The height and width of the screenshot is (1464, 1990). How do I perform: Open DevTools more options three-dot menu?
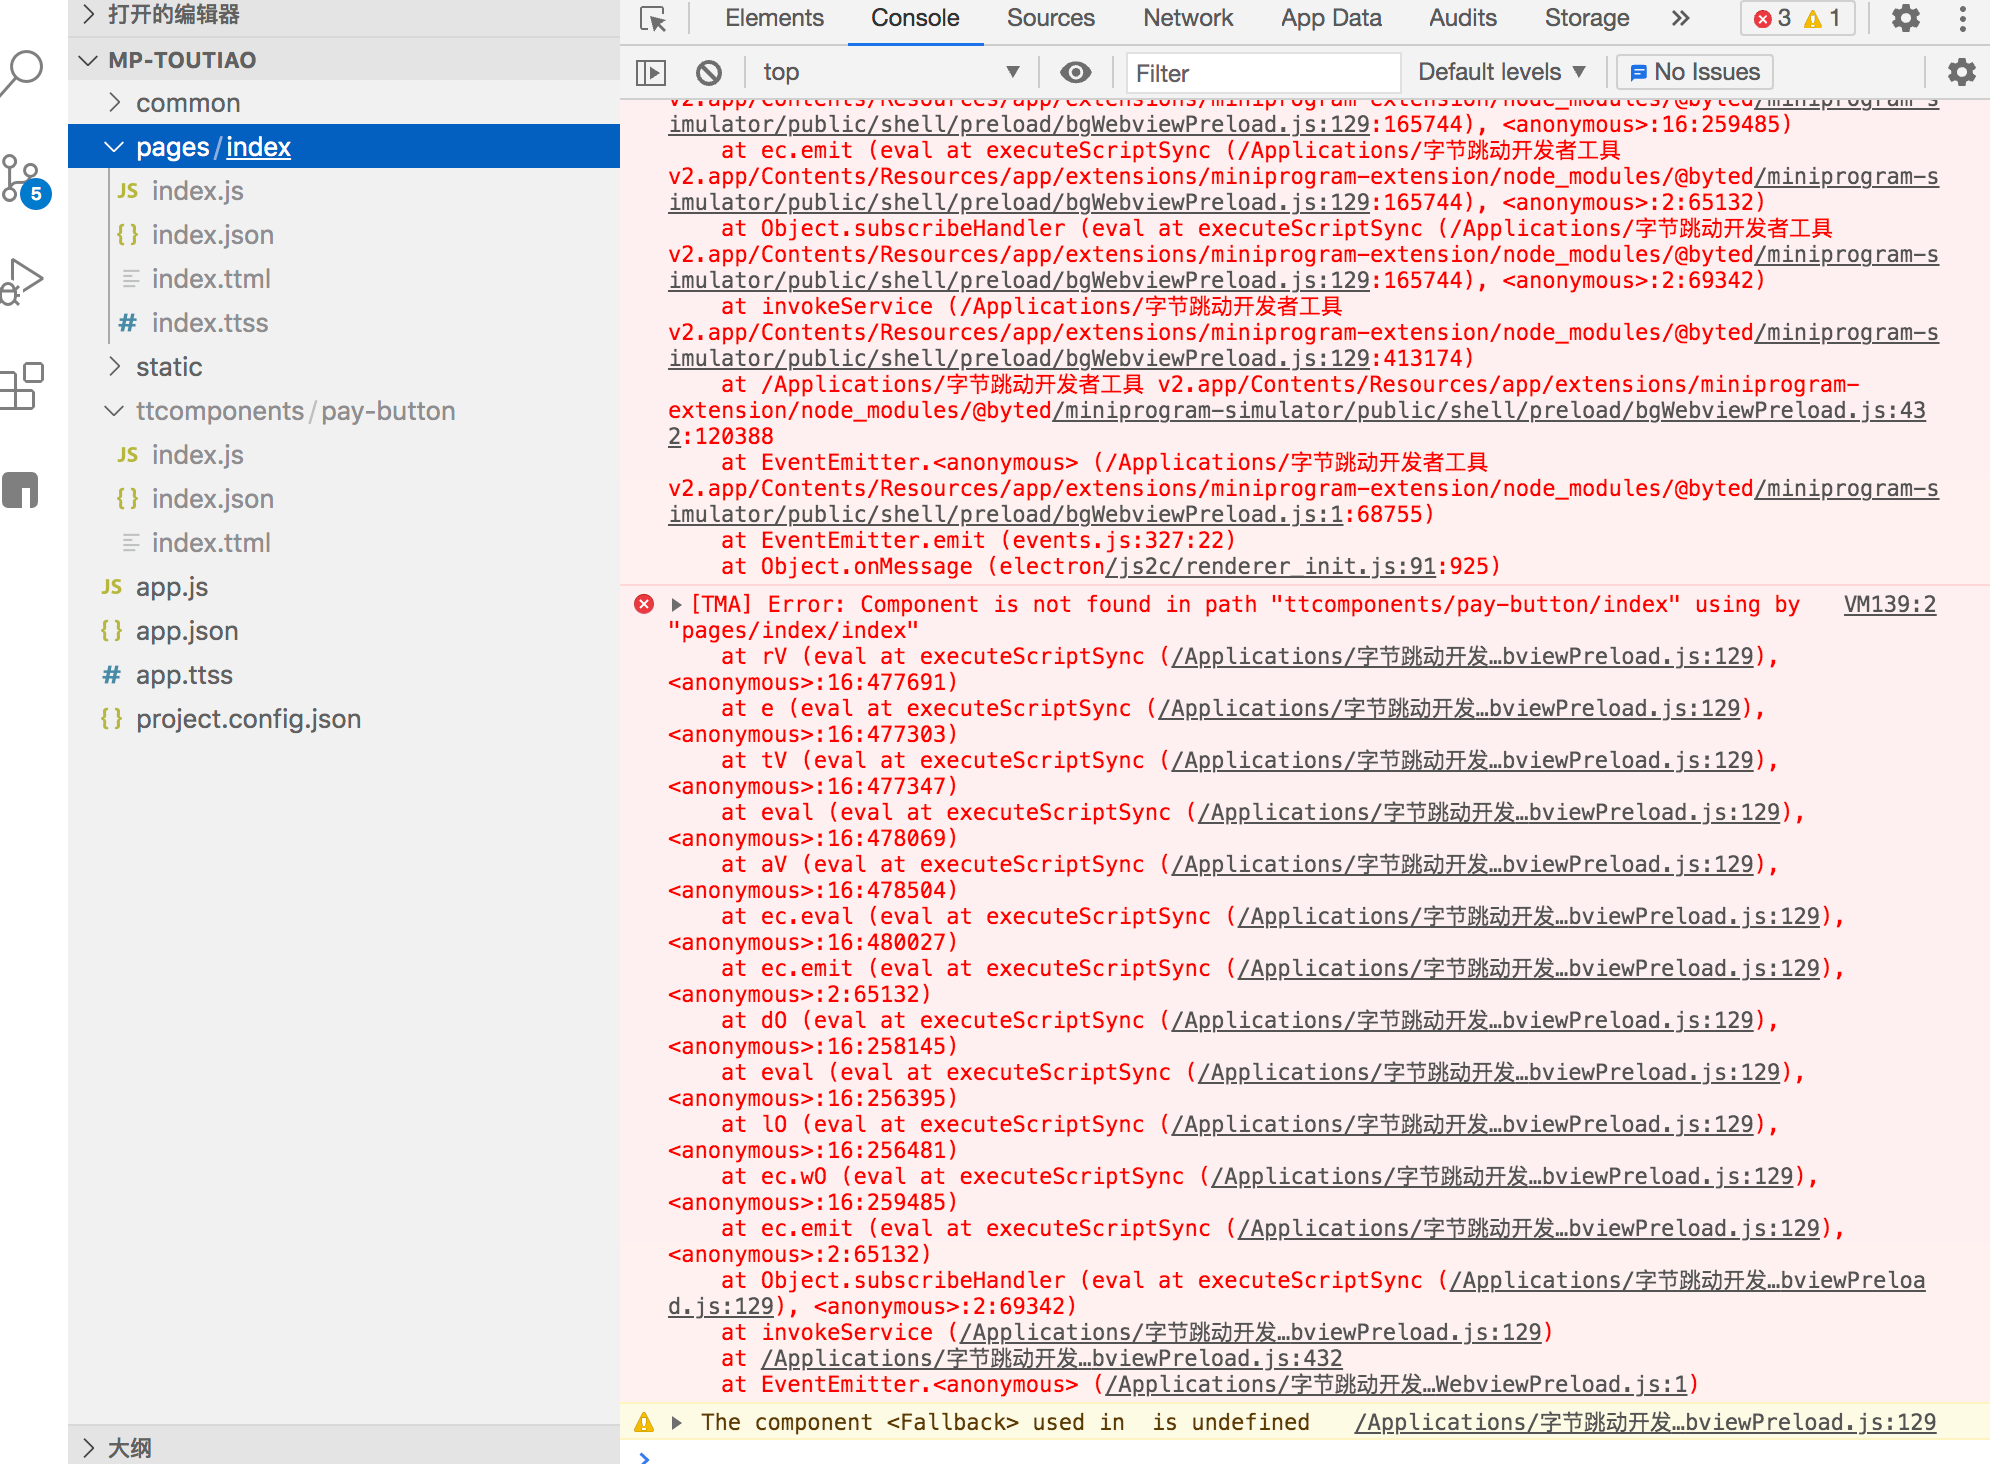[x=1963, y=18]
